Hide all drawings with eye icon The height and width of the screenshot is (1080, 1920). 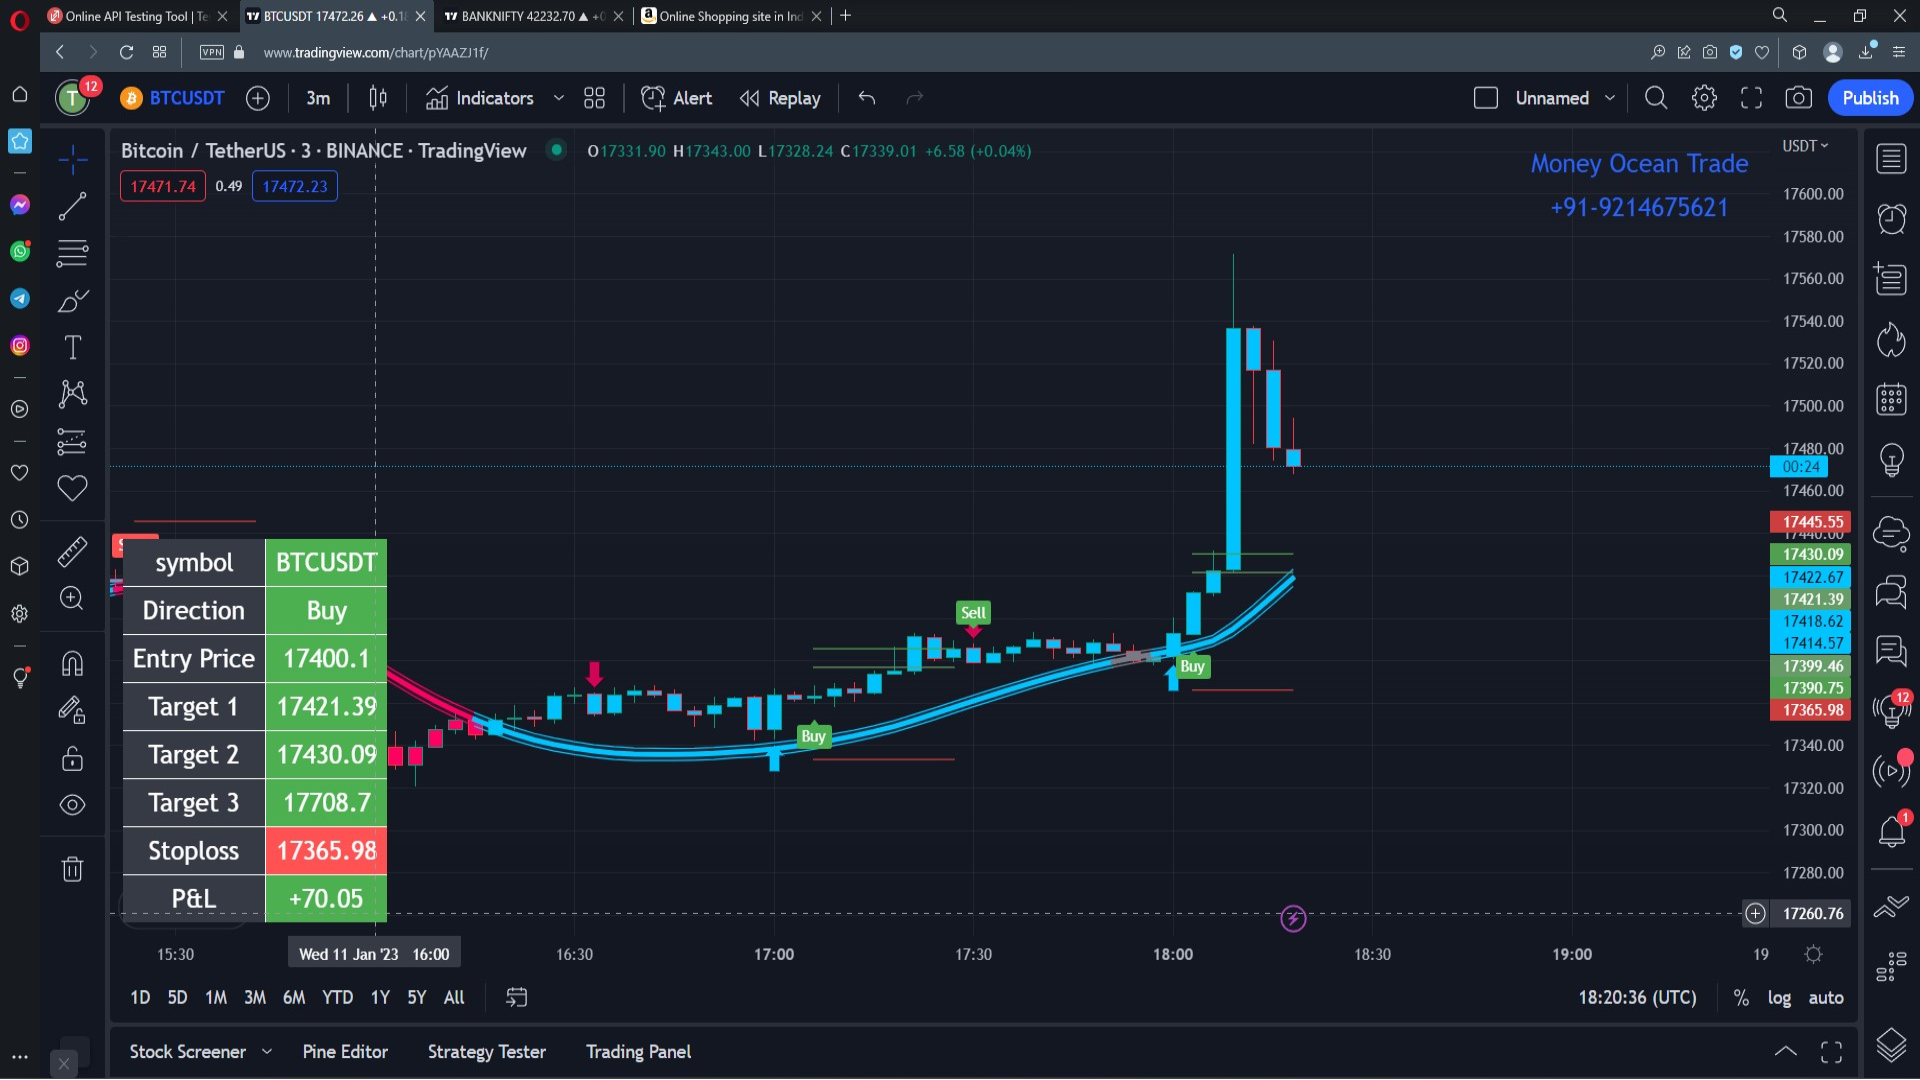72,805
